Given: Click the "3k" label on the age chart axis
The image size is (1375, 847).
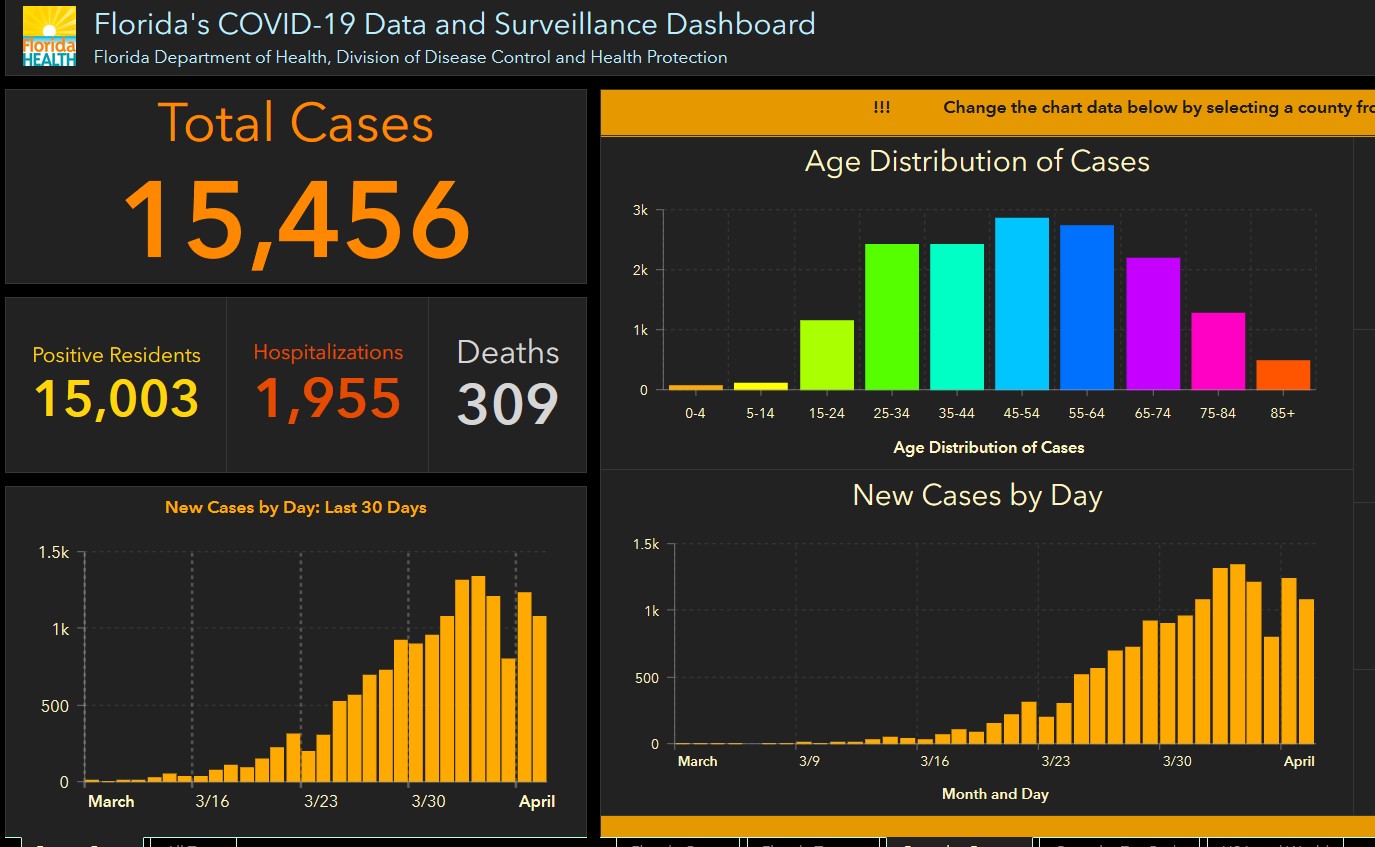Looking at the screenshot, I should coord(640,210).
